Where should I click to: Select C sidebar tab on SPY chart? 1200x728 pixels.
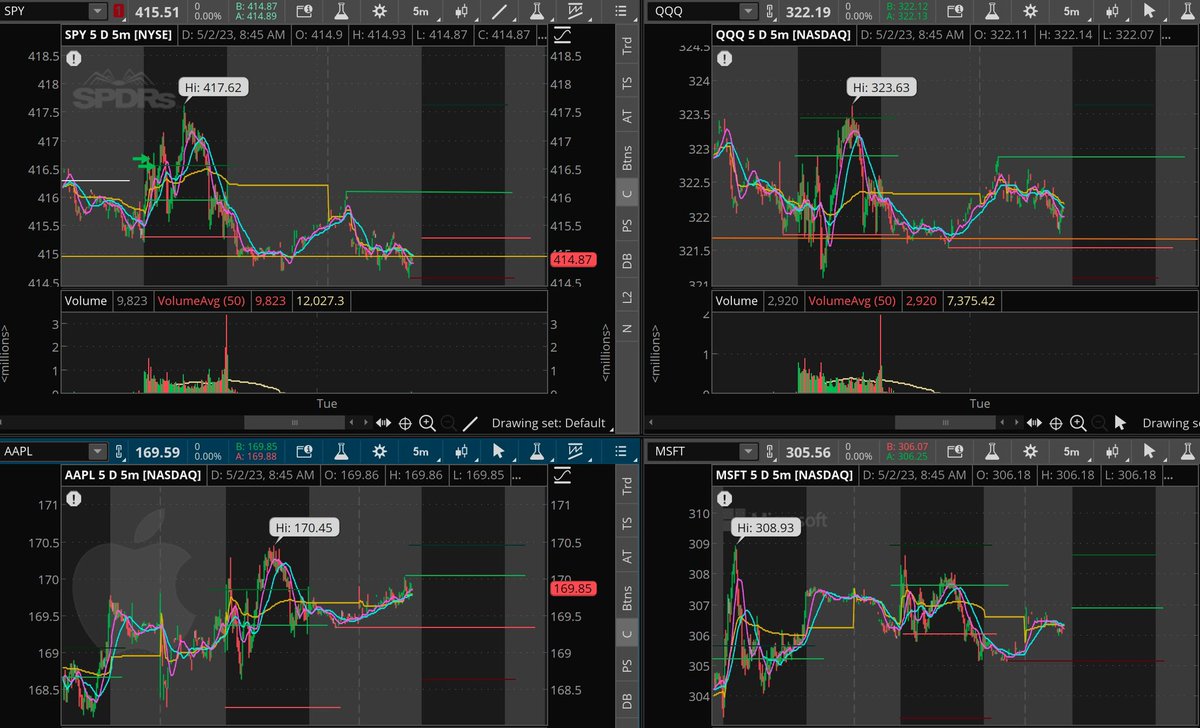point(626,194)
